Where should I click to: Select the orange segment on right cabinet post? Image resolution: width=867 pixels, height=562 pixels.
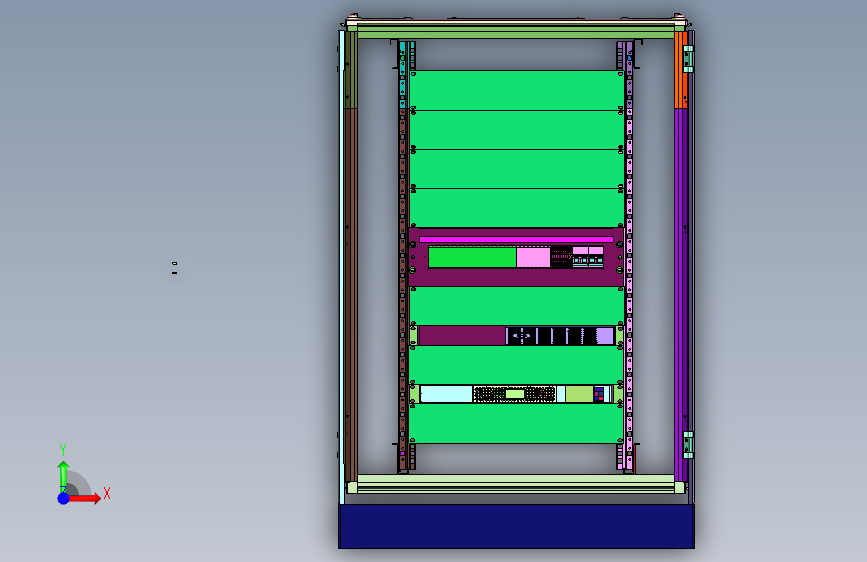(x=681, y=70)
